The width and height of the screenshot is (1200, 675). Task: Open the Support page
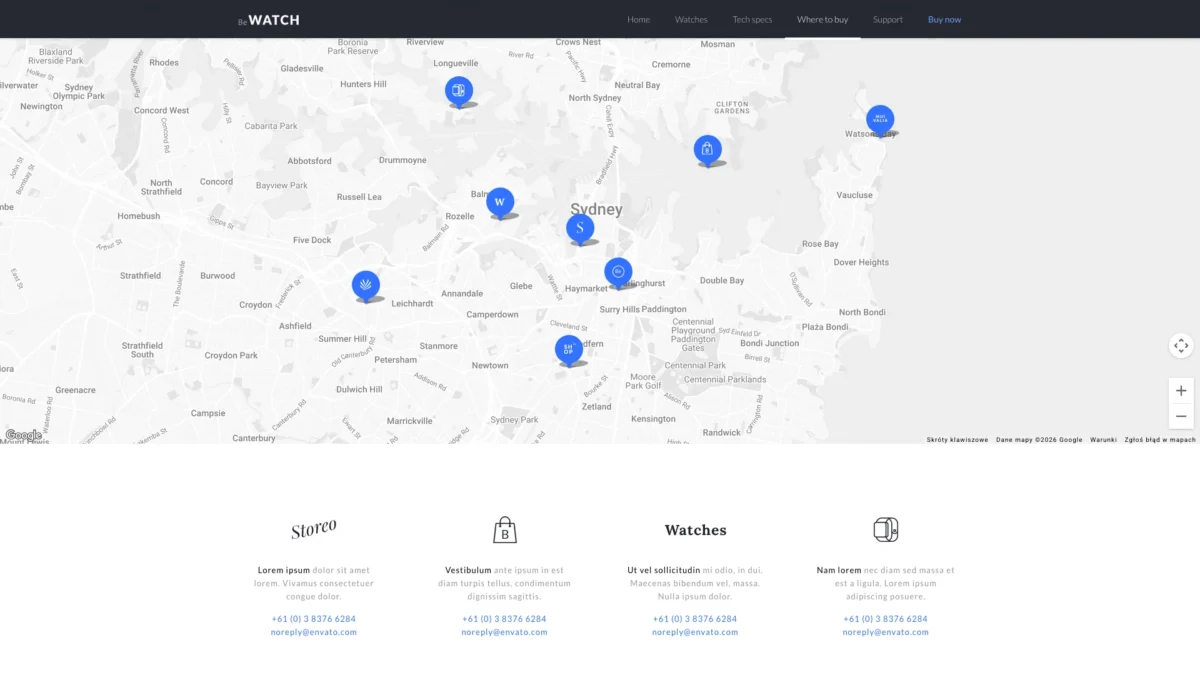click(887, 20)
